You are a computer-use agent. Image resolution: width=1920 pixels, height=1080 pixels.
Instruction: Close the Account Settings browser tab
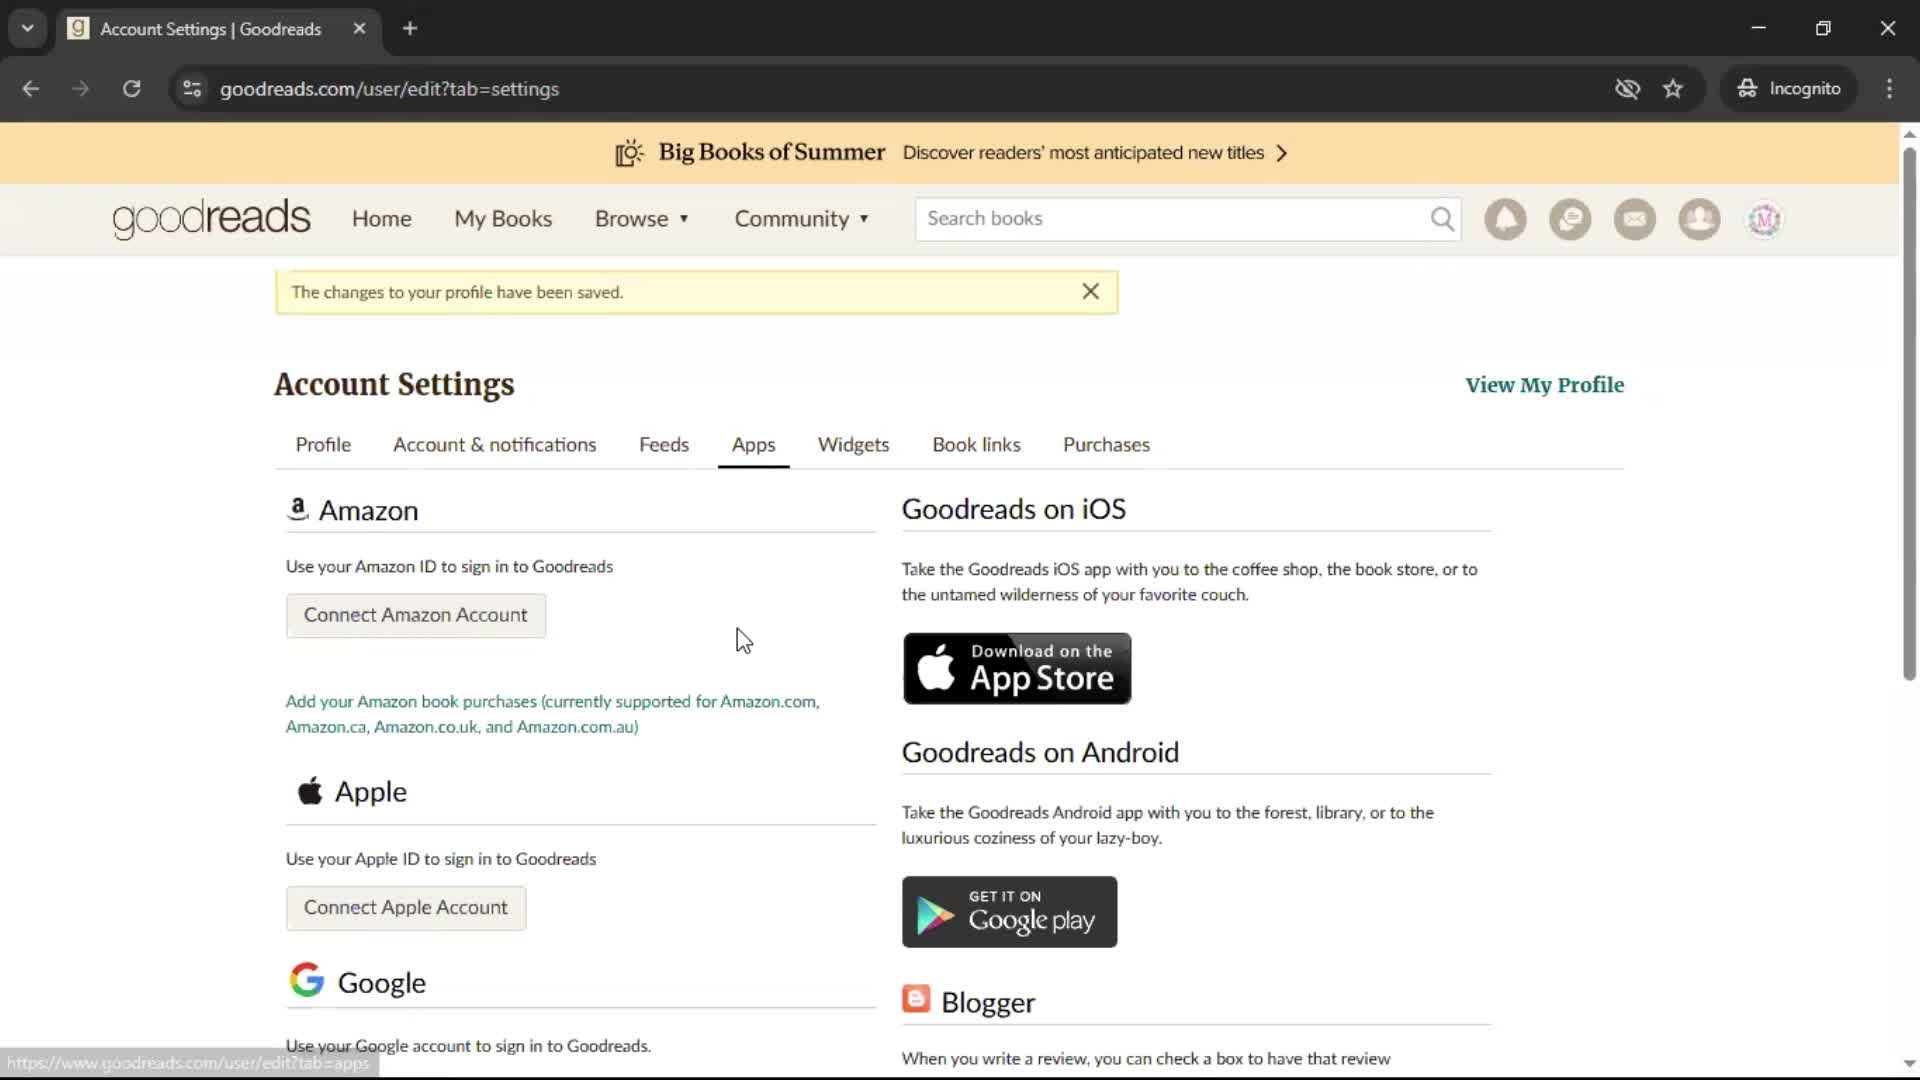pyautogui.click(x=360, y=29)
